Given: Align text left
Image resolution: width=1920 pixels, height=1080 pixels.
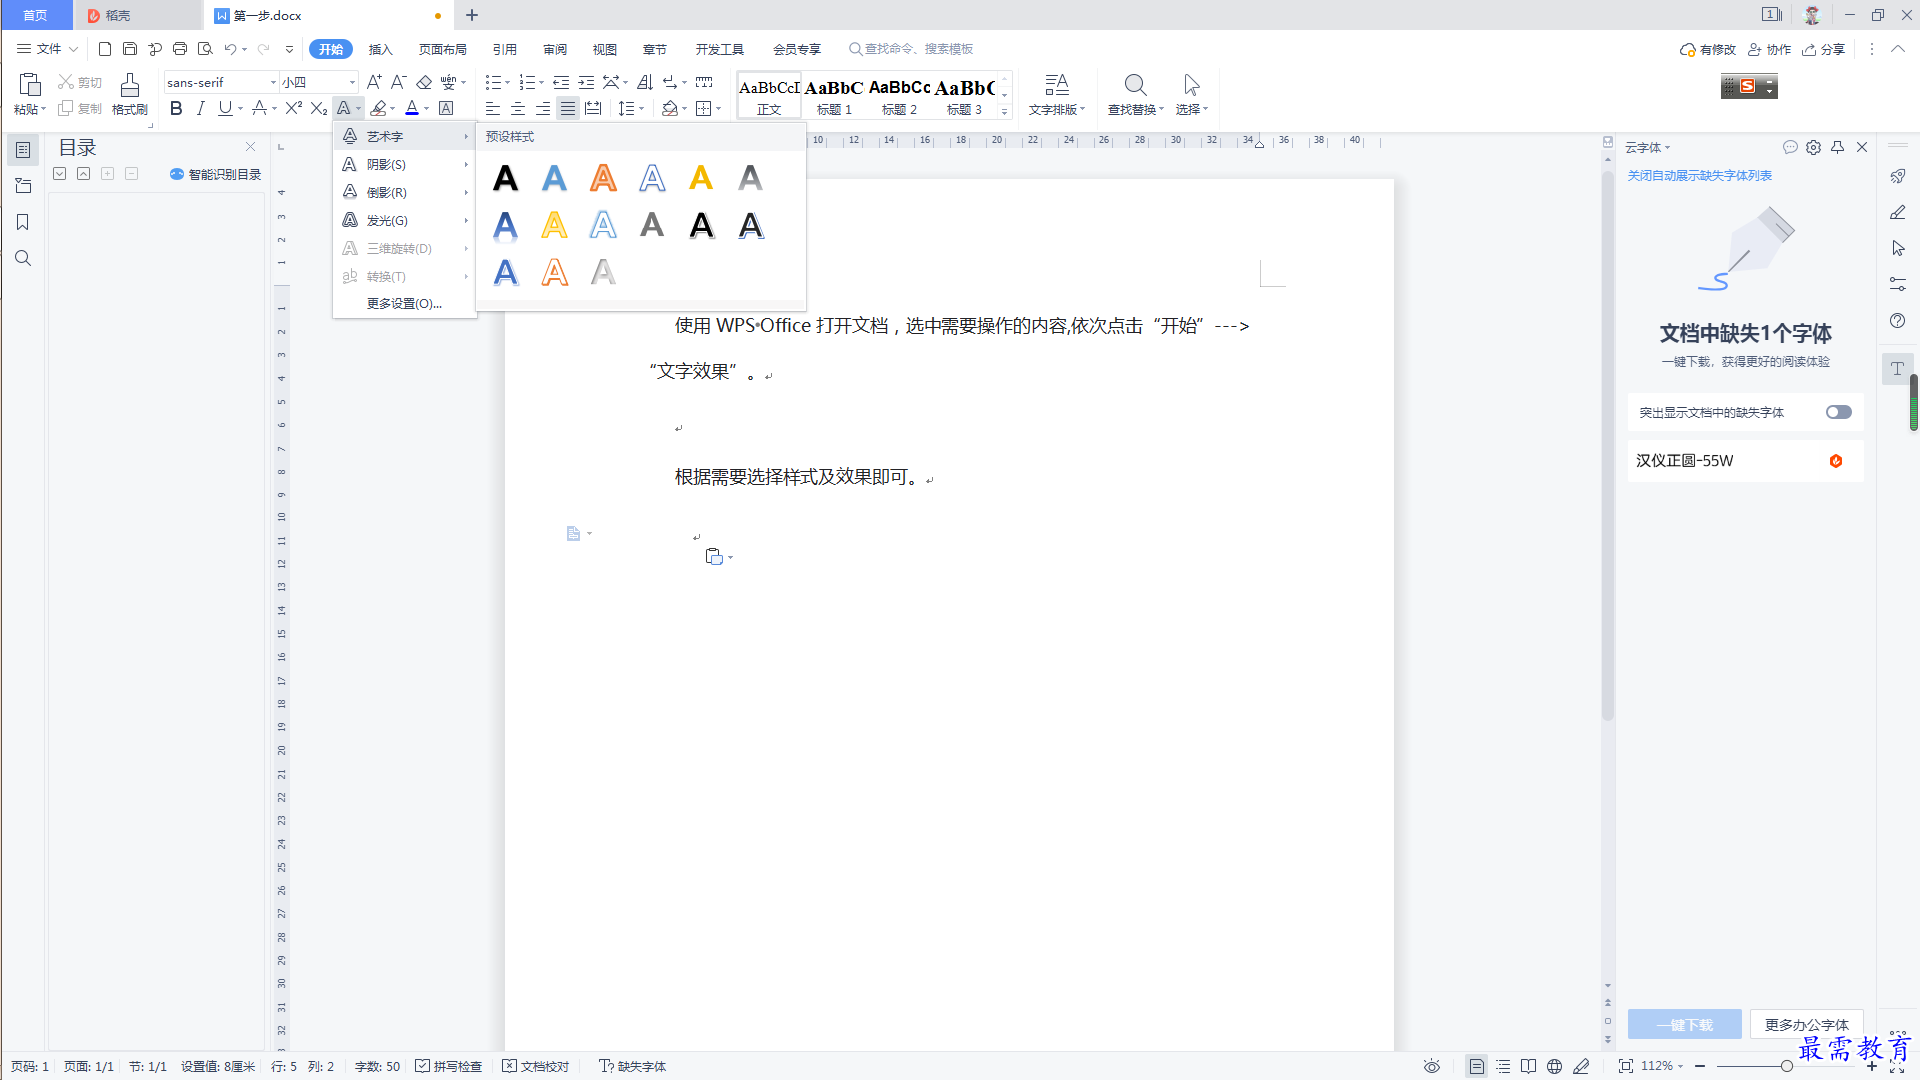Looking at the screenshot, I should [x=492, y=108].
